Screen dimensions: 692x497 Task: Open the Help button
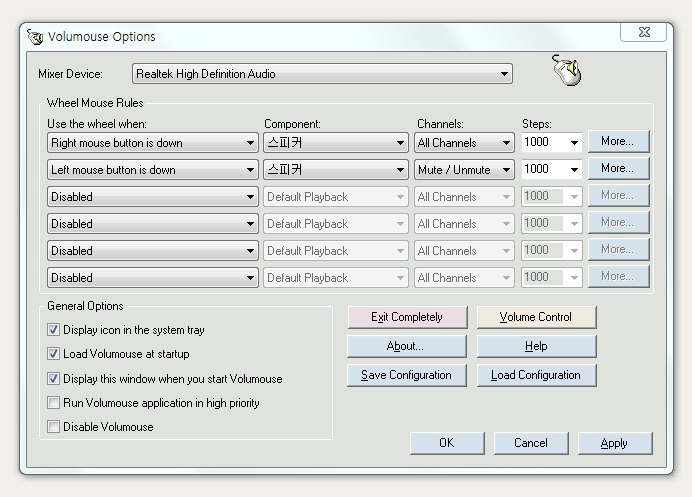(x=536, y=346)
